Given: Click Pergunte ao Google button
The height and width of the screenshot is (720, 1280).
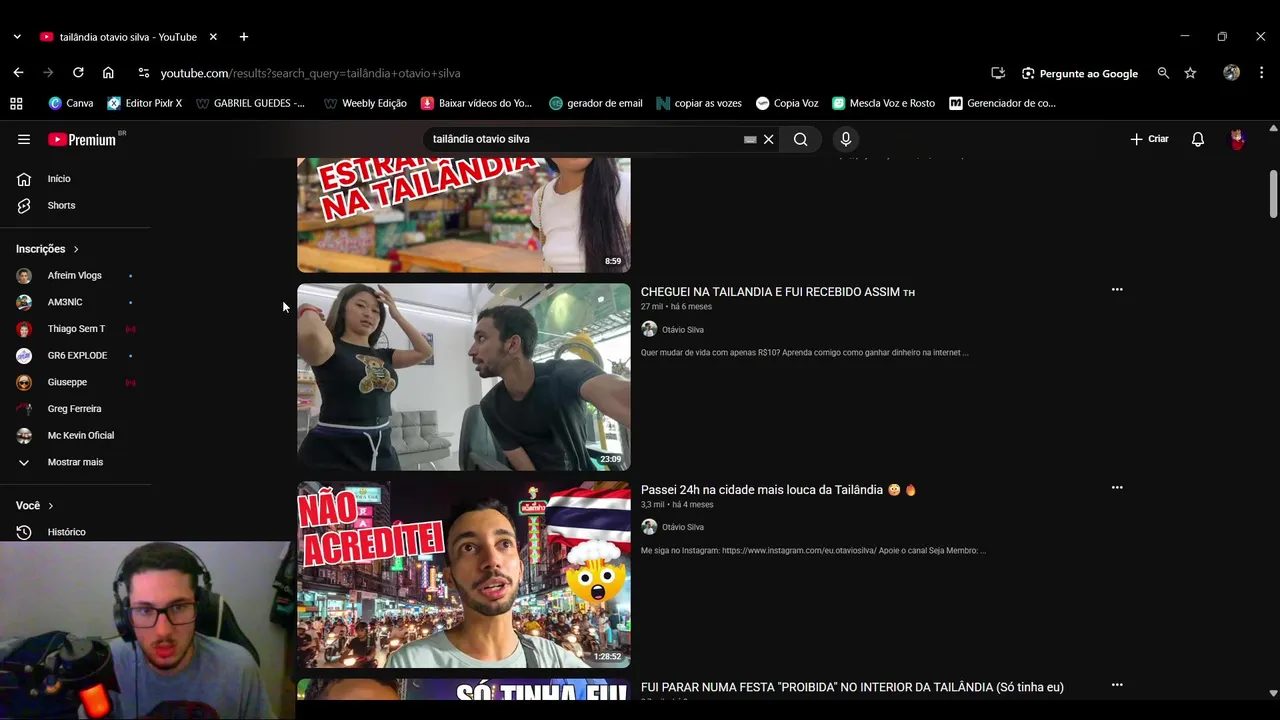Looking at the screenshot, I should click(1080, 73).
